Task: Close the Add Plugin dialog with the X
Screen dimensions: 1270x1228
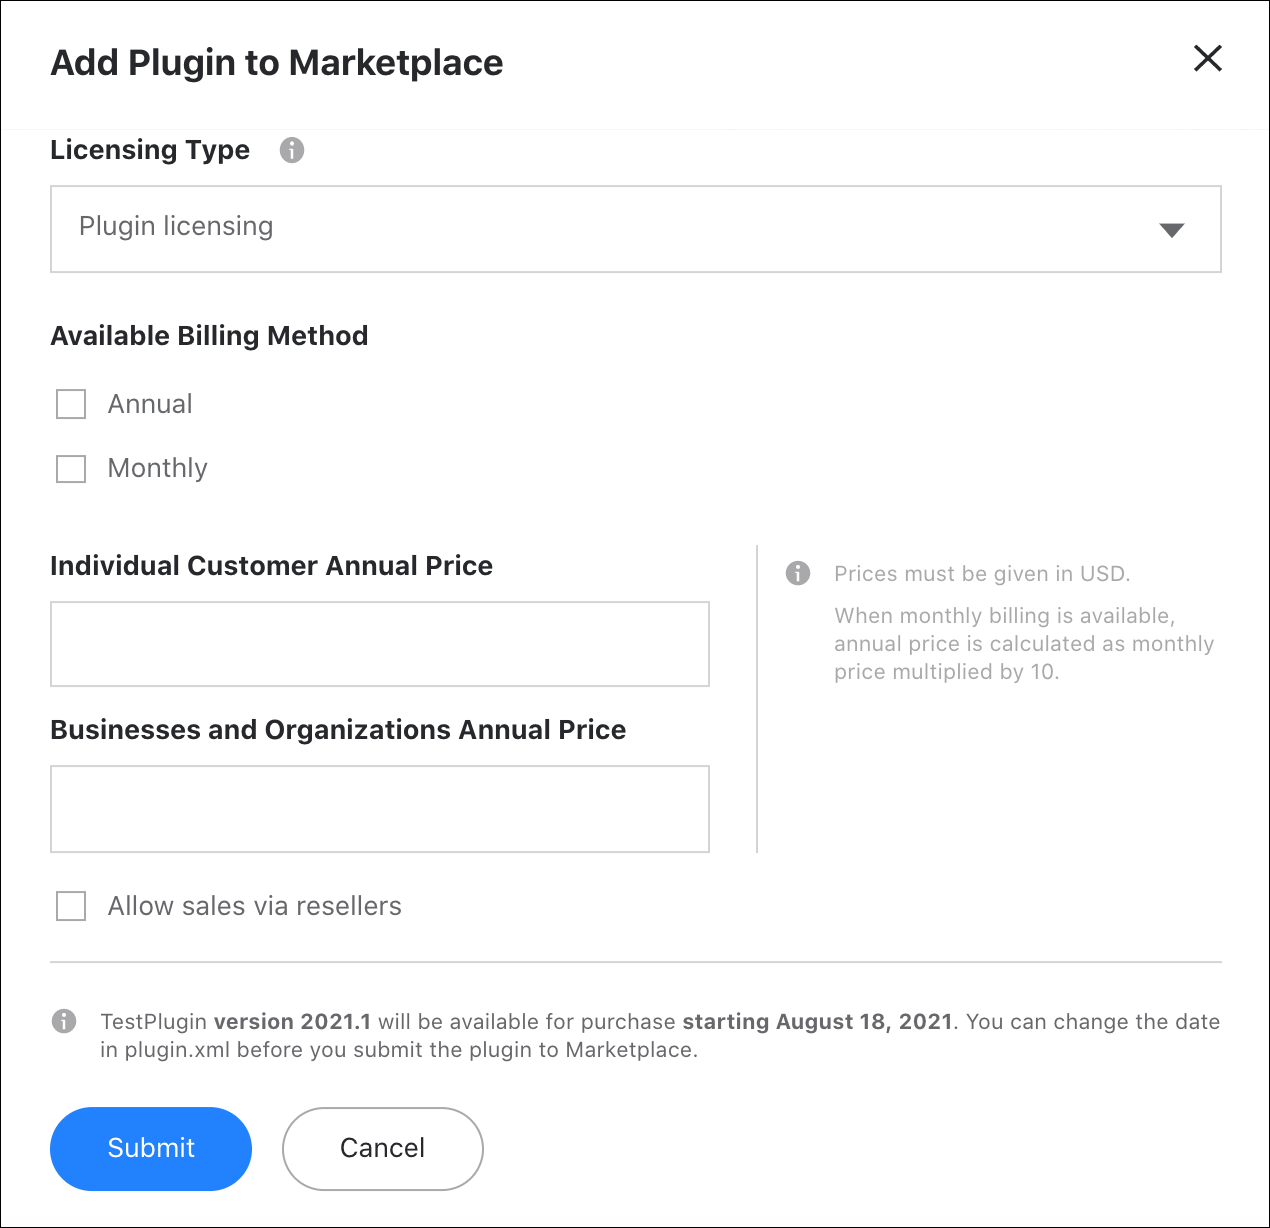Action: click(1208, 58)
